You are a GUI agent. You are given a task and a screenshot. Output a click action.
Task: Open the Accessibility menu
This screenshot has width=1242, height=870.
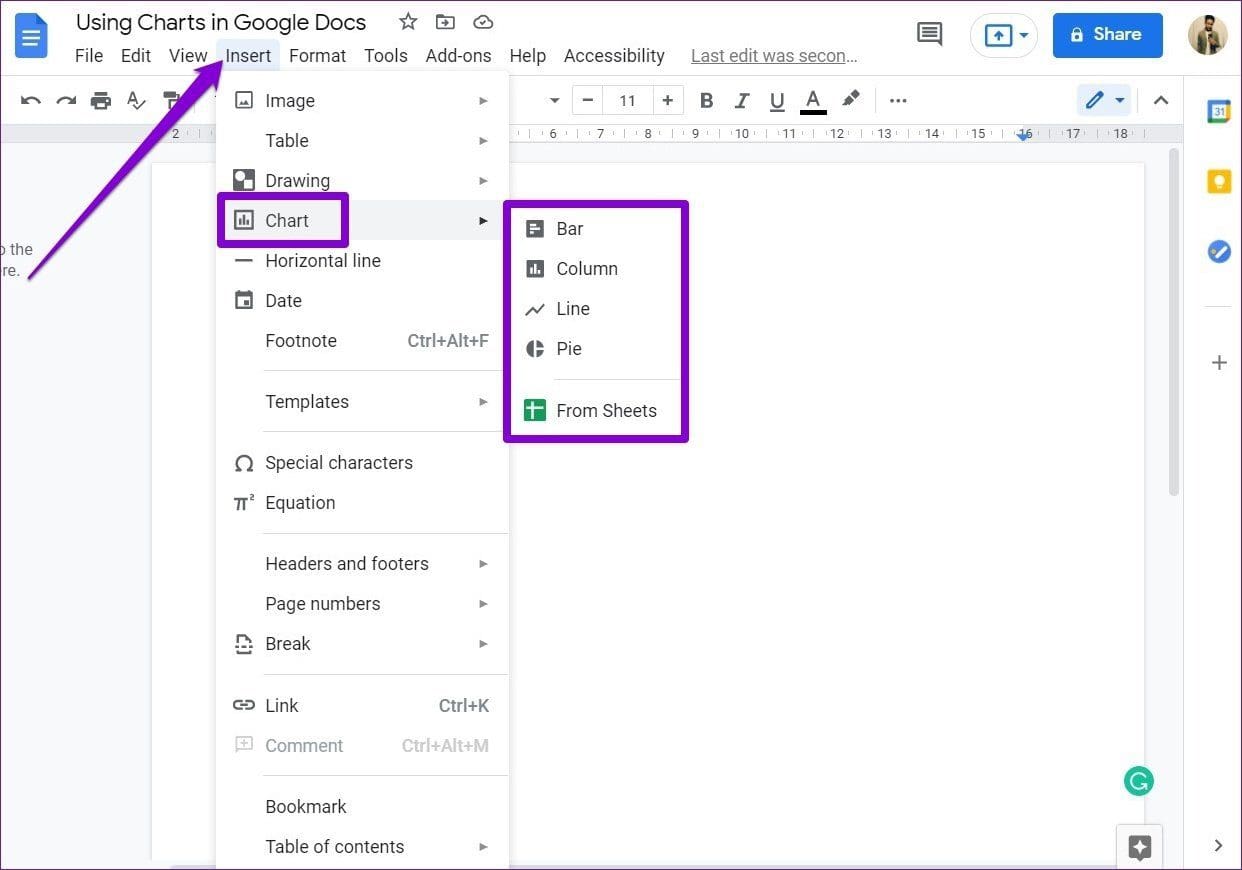pos(614,56)
